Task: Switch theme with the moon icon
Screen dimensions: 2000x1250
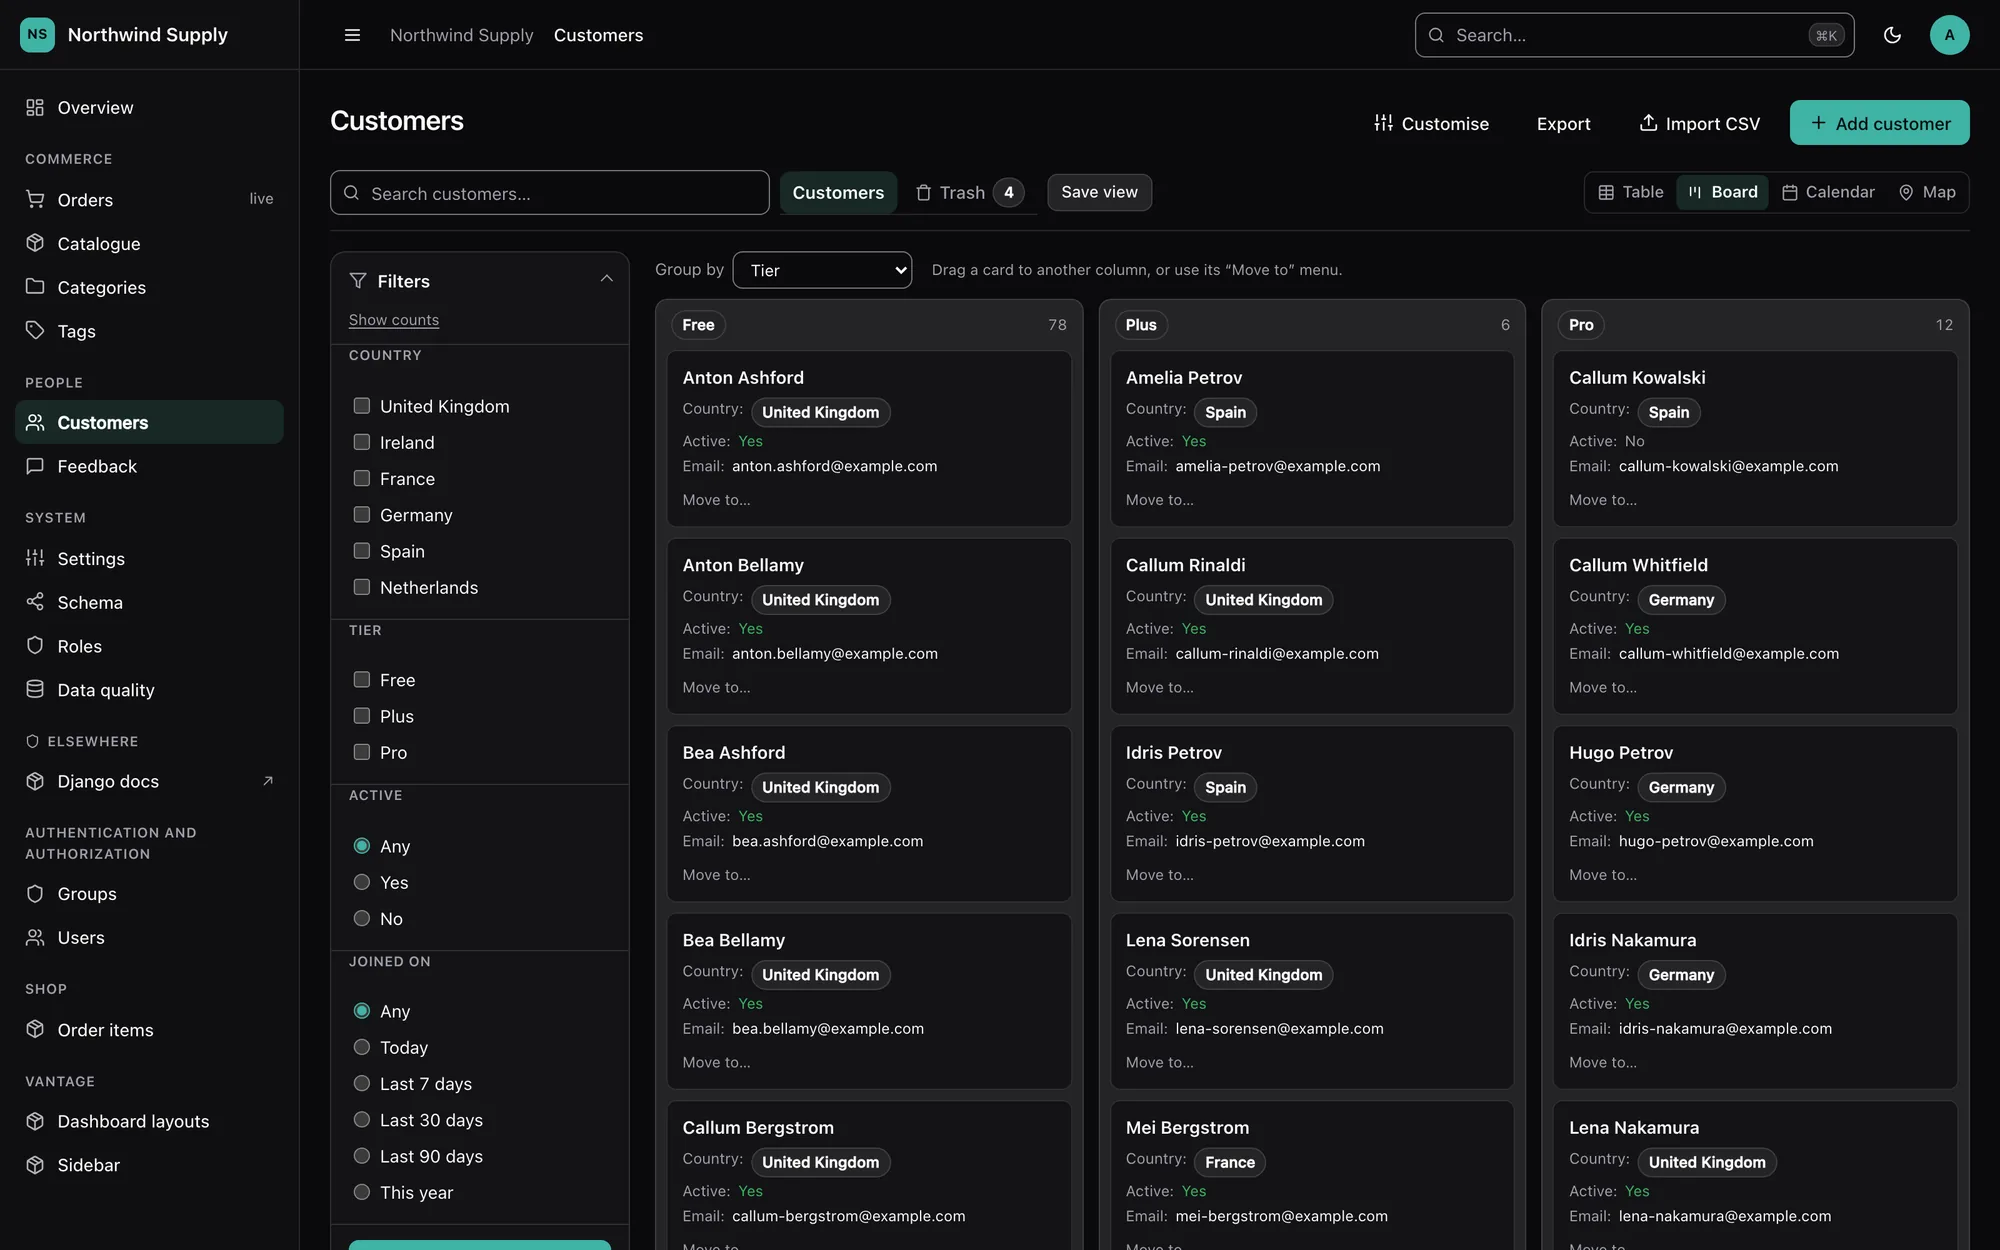Action: pyautogui.click(x=1892, y=35)
